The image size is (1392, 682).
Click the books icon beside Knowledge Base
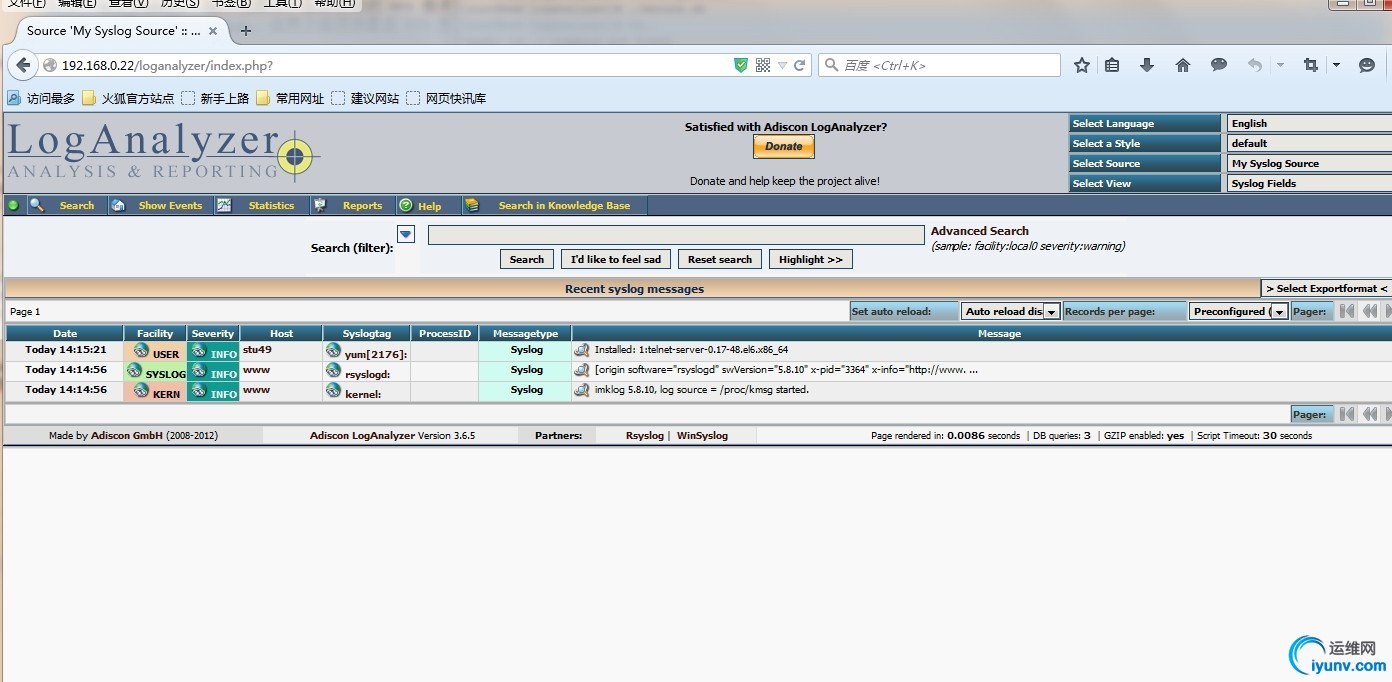click(x=473, y=205)
